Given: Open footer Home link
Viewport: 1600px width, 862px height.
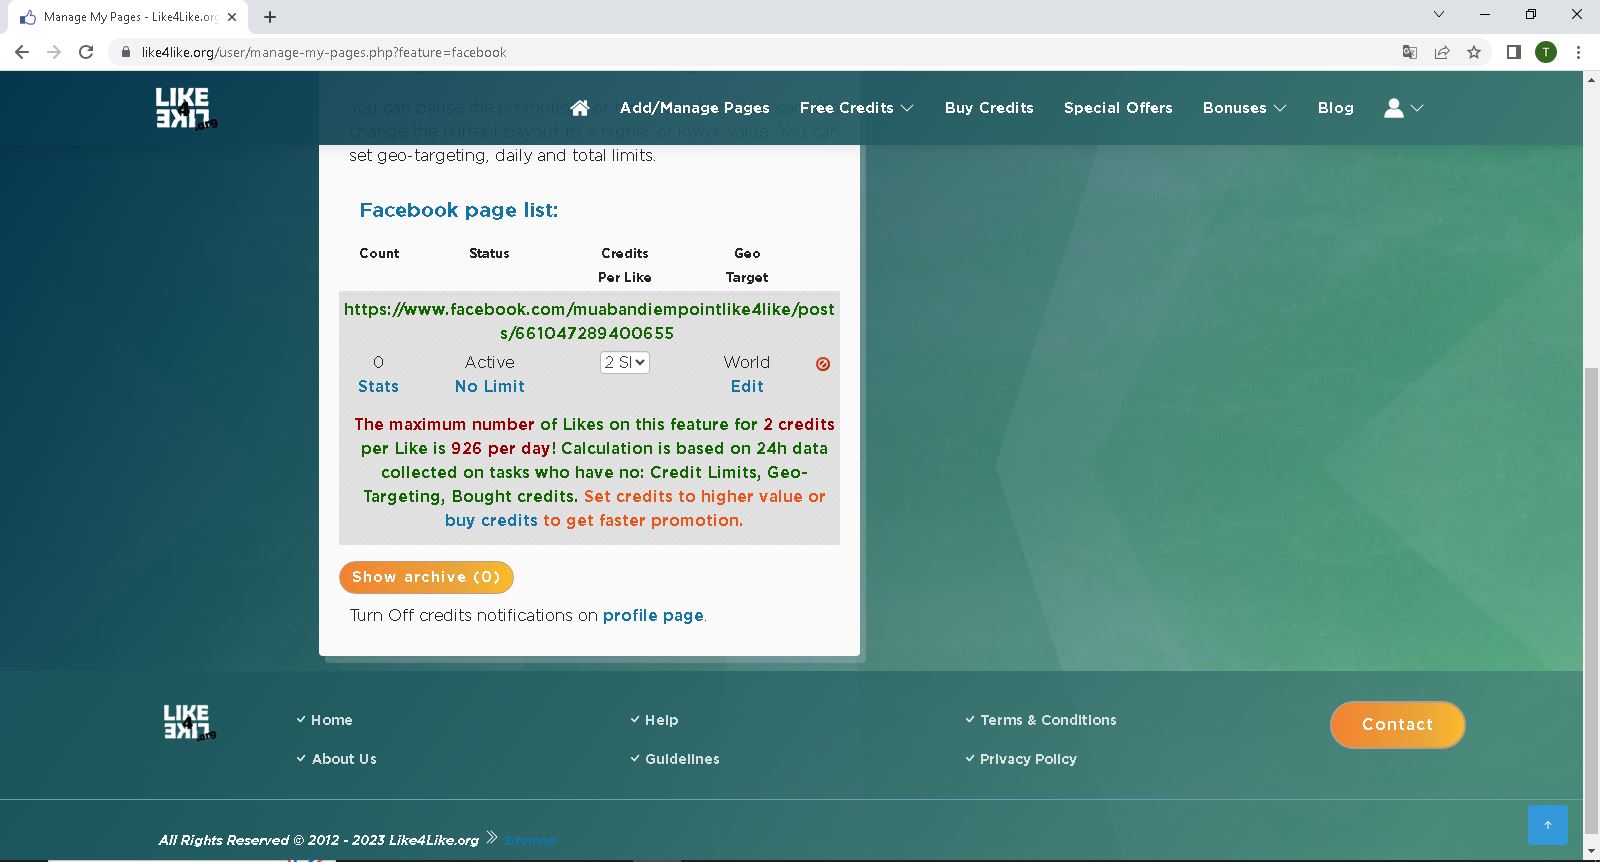Looking at the screenshot, I should click(331, 720).
